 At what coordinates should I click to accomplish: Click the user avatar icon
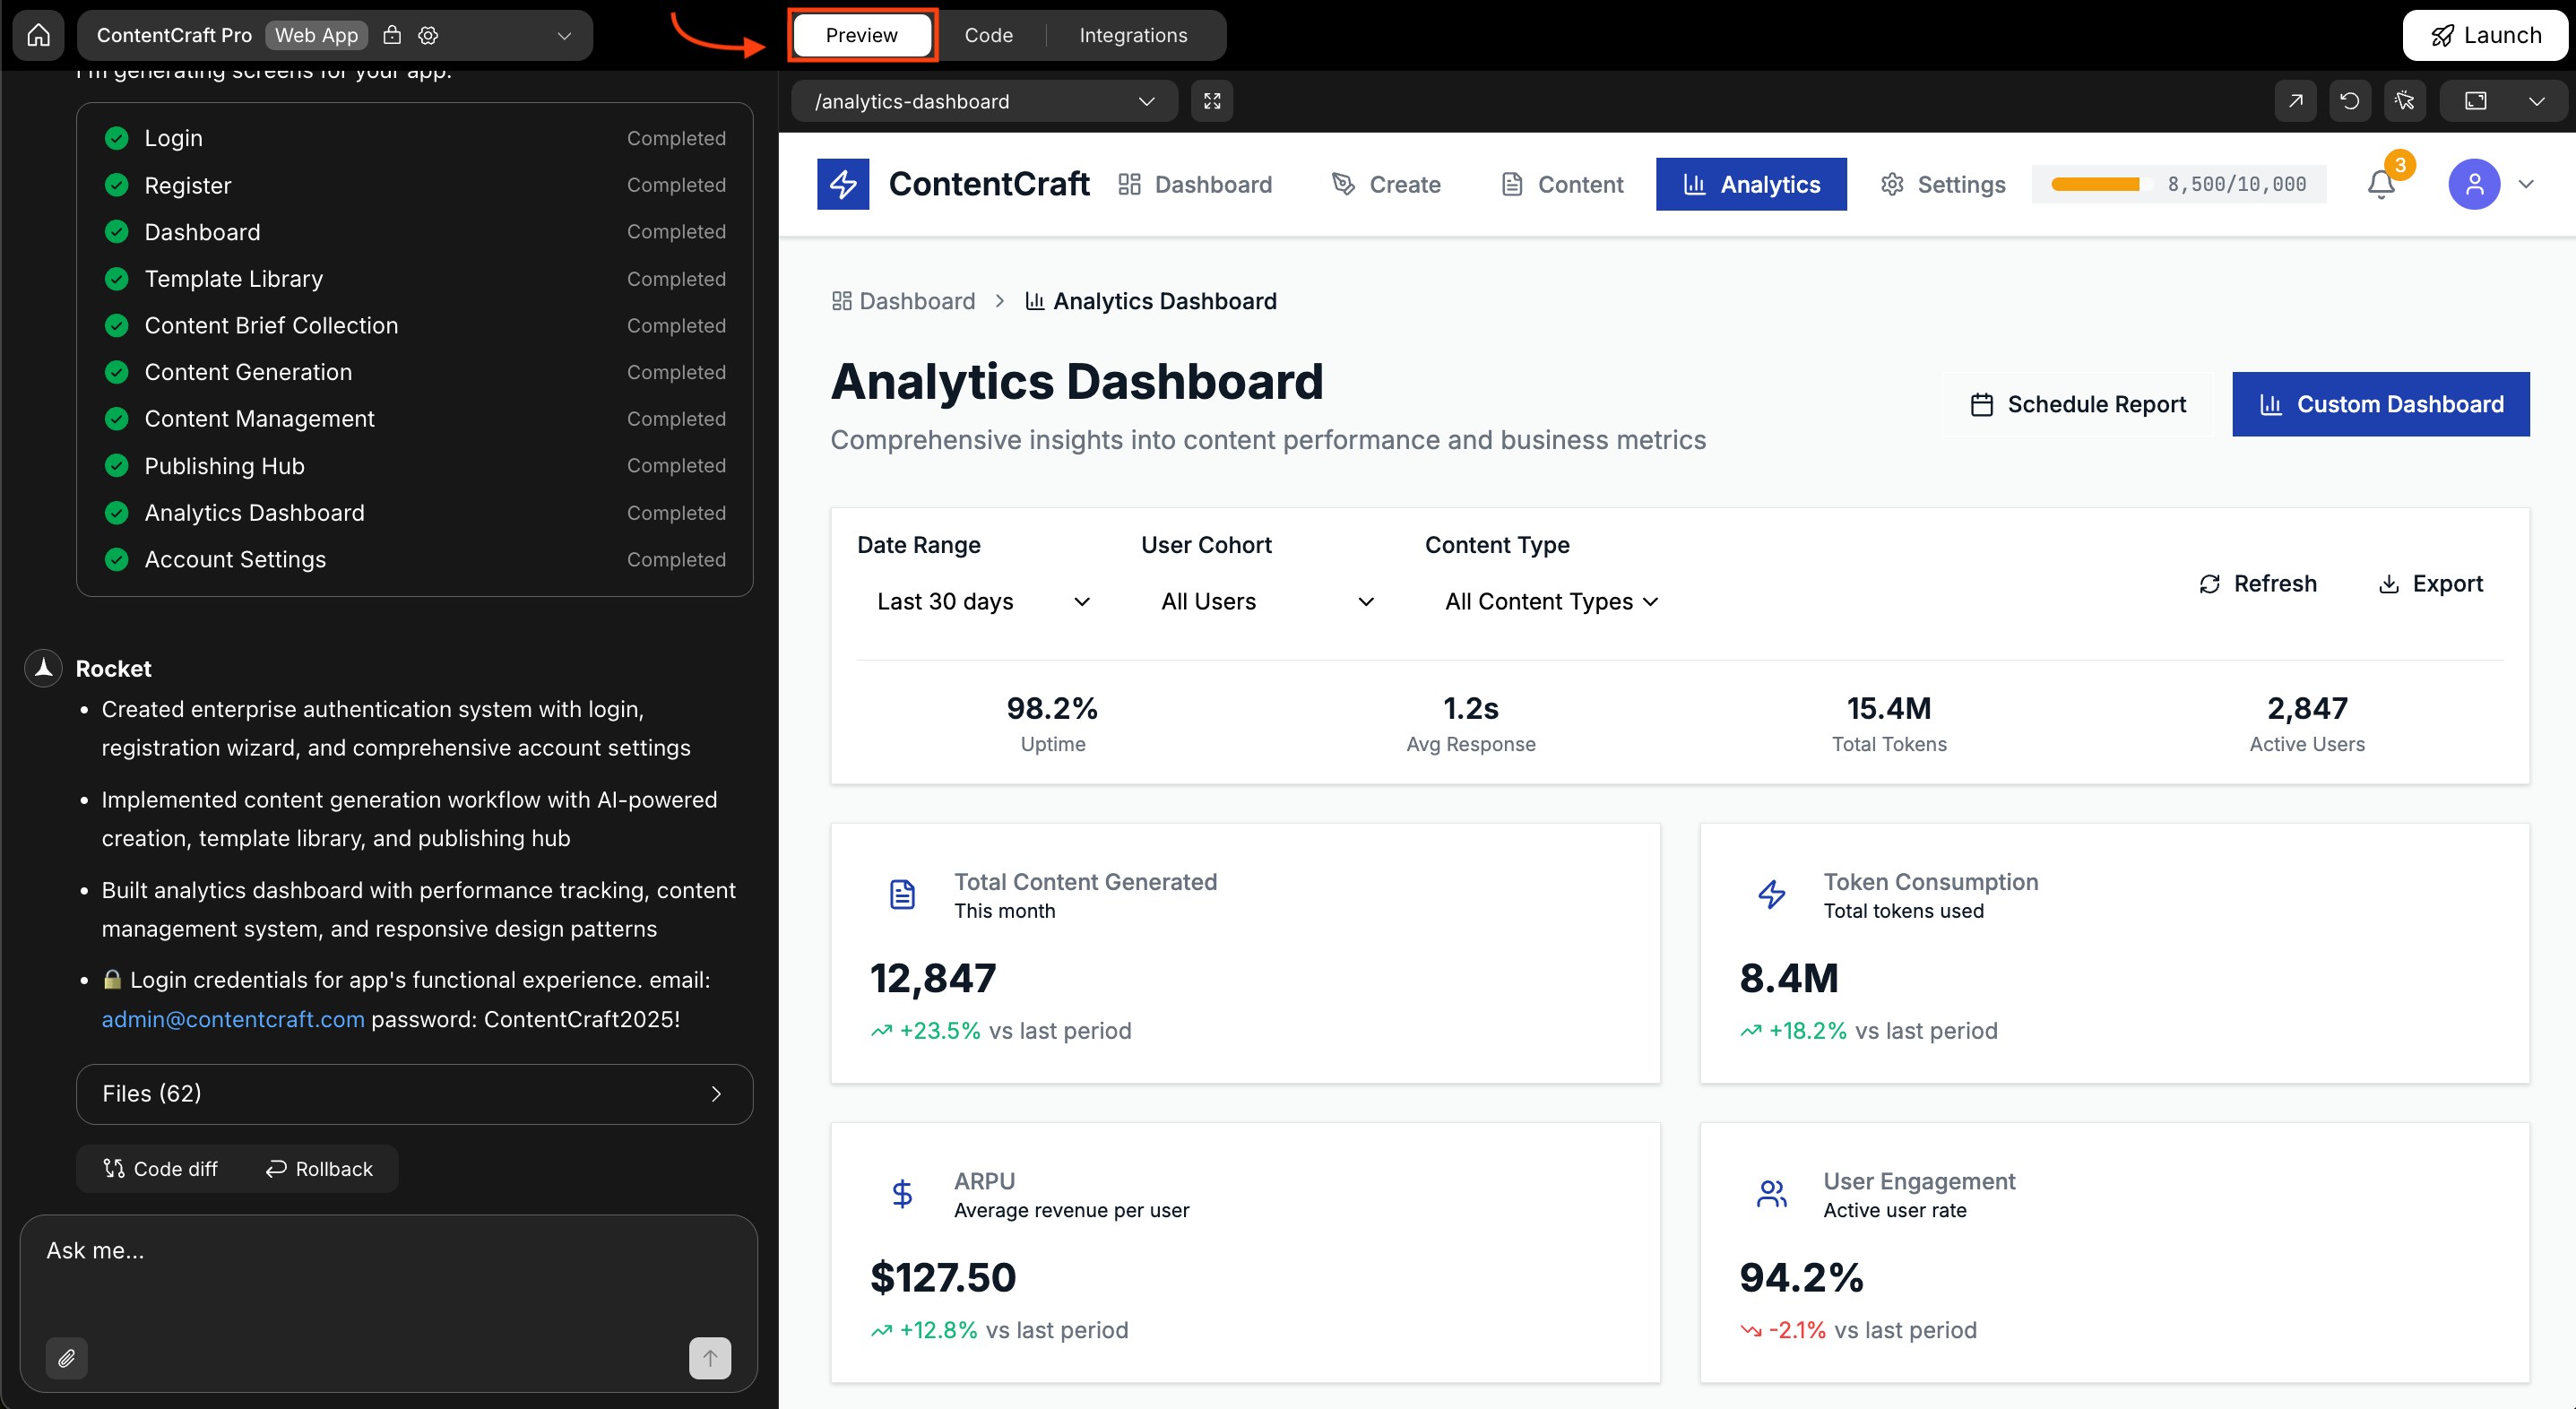2473,184
